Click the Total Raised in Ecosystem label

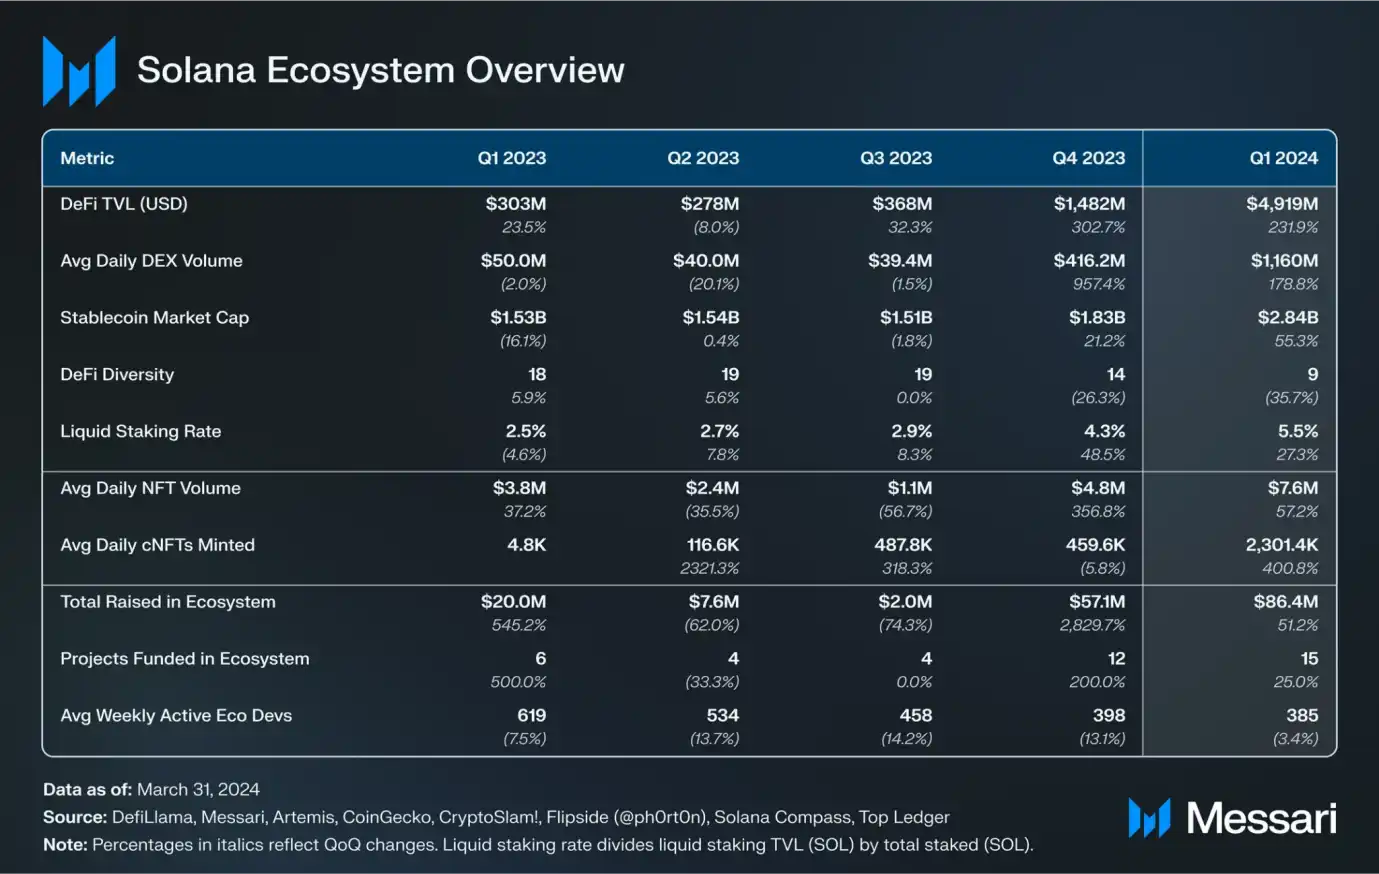click(x=167, y=602)
